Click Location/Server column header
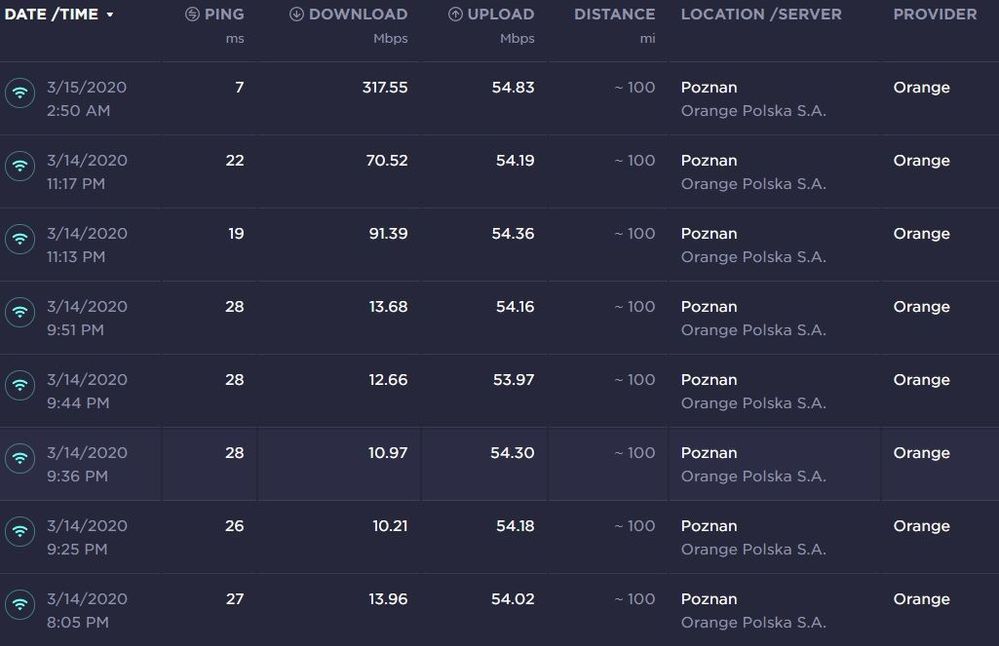The width and height of the screenshot is (999, 646). click(x=761, y=15)
